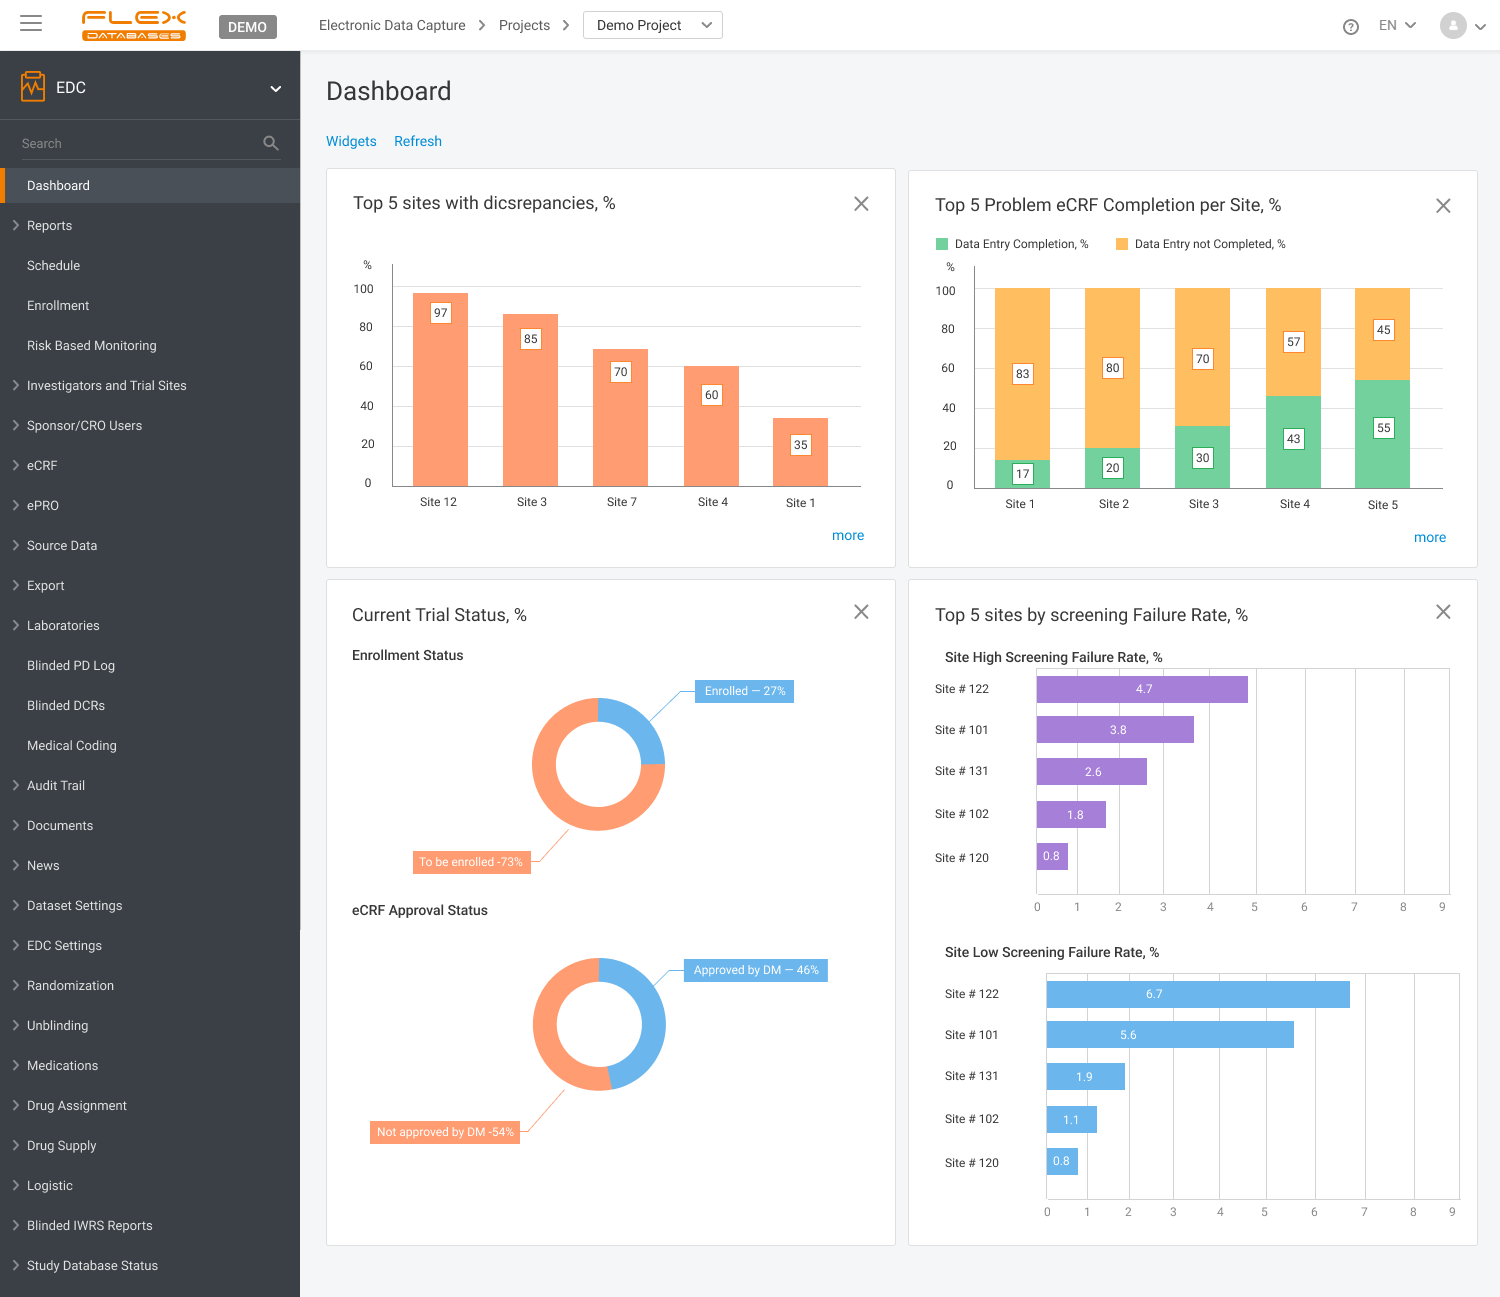Viewport: 1500px width, 1297px height.
Task: Go to Electronic Data Capture breadcrumb
Action: pyautogui.click(x=392, y=25)
